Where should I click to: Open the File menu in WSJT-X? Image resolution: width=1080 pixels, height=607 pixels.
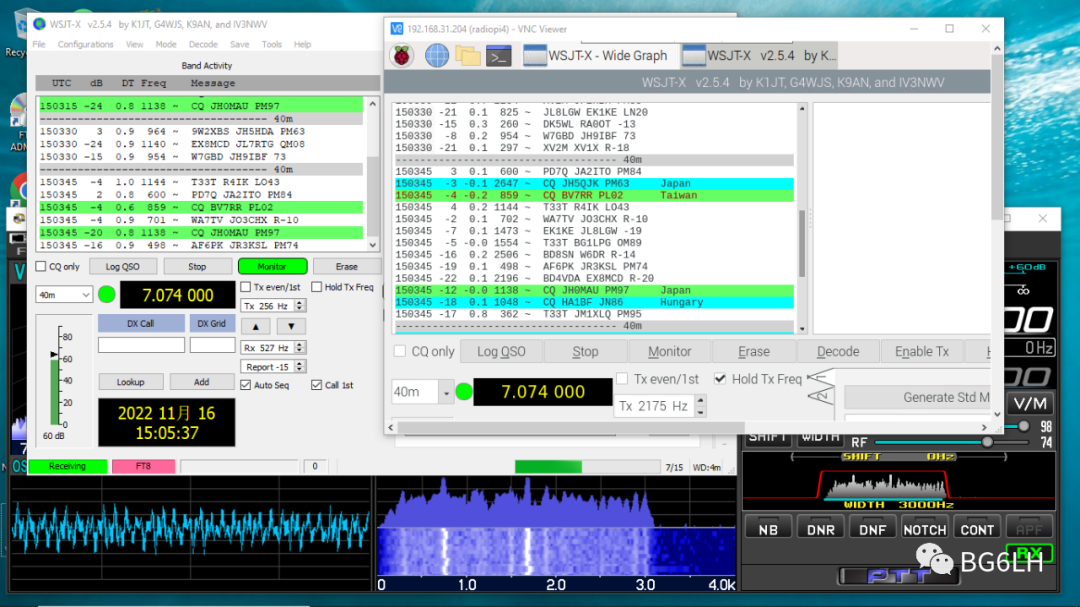click(39, 44)
